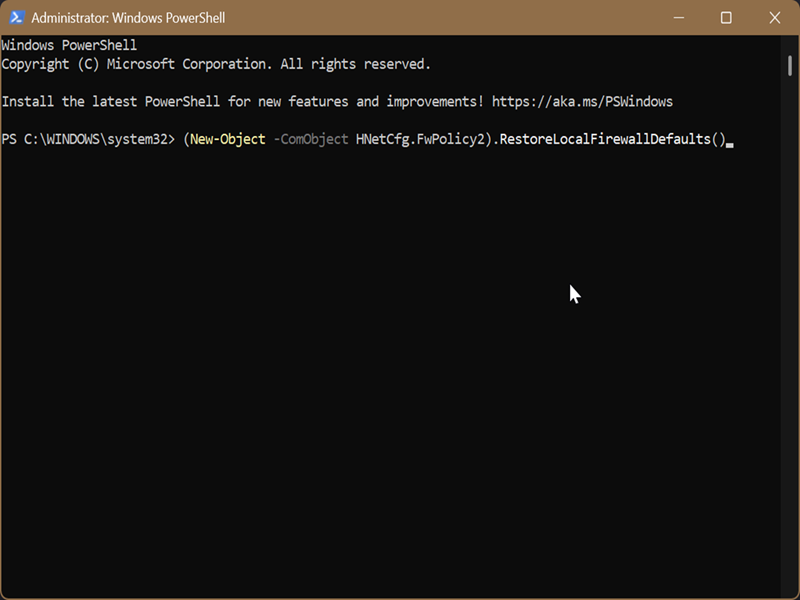This screenshot has height=600, width=800.
Task: Click the Microsoft Corporation copyright line
Action: (x=216, y=64)
